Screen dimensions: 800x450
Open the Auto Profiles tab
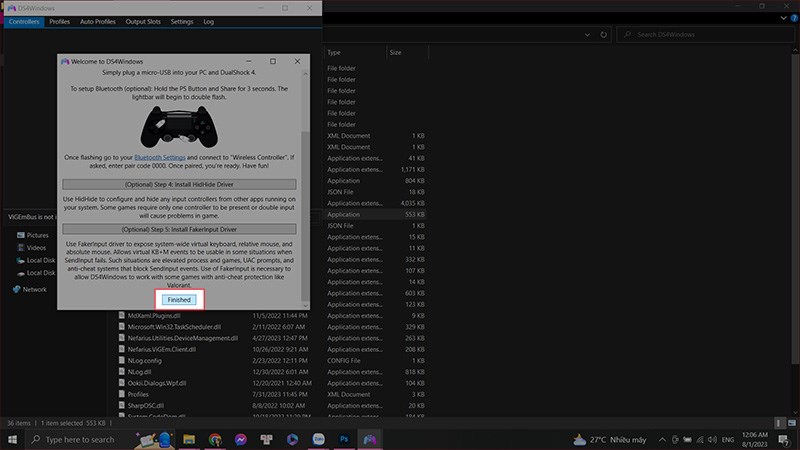97,21
